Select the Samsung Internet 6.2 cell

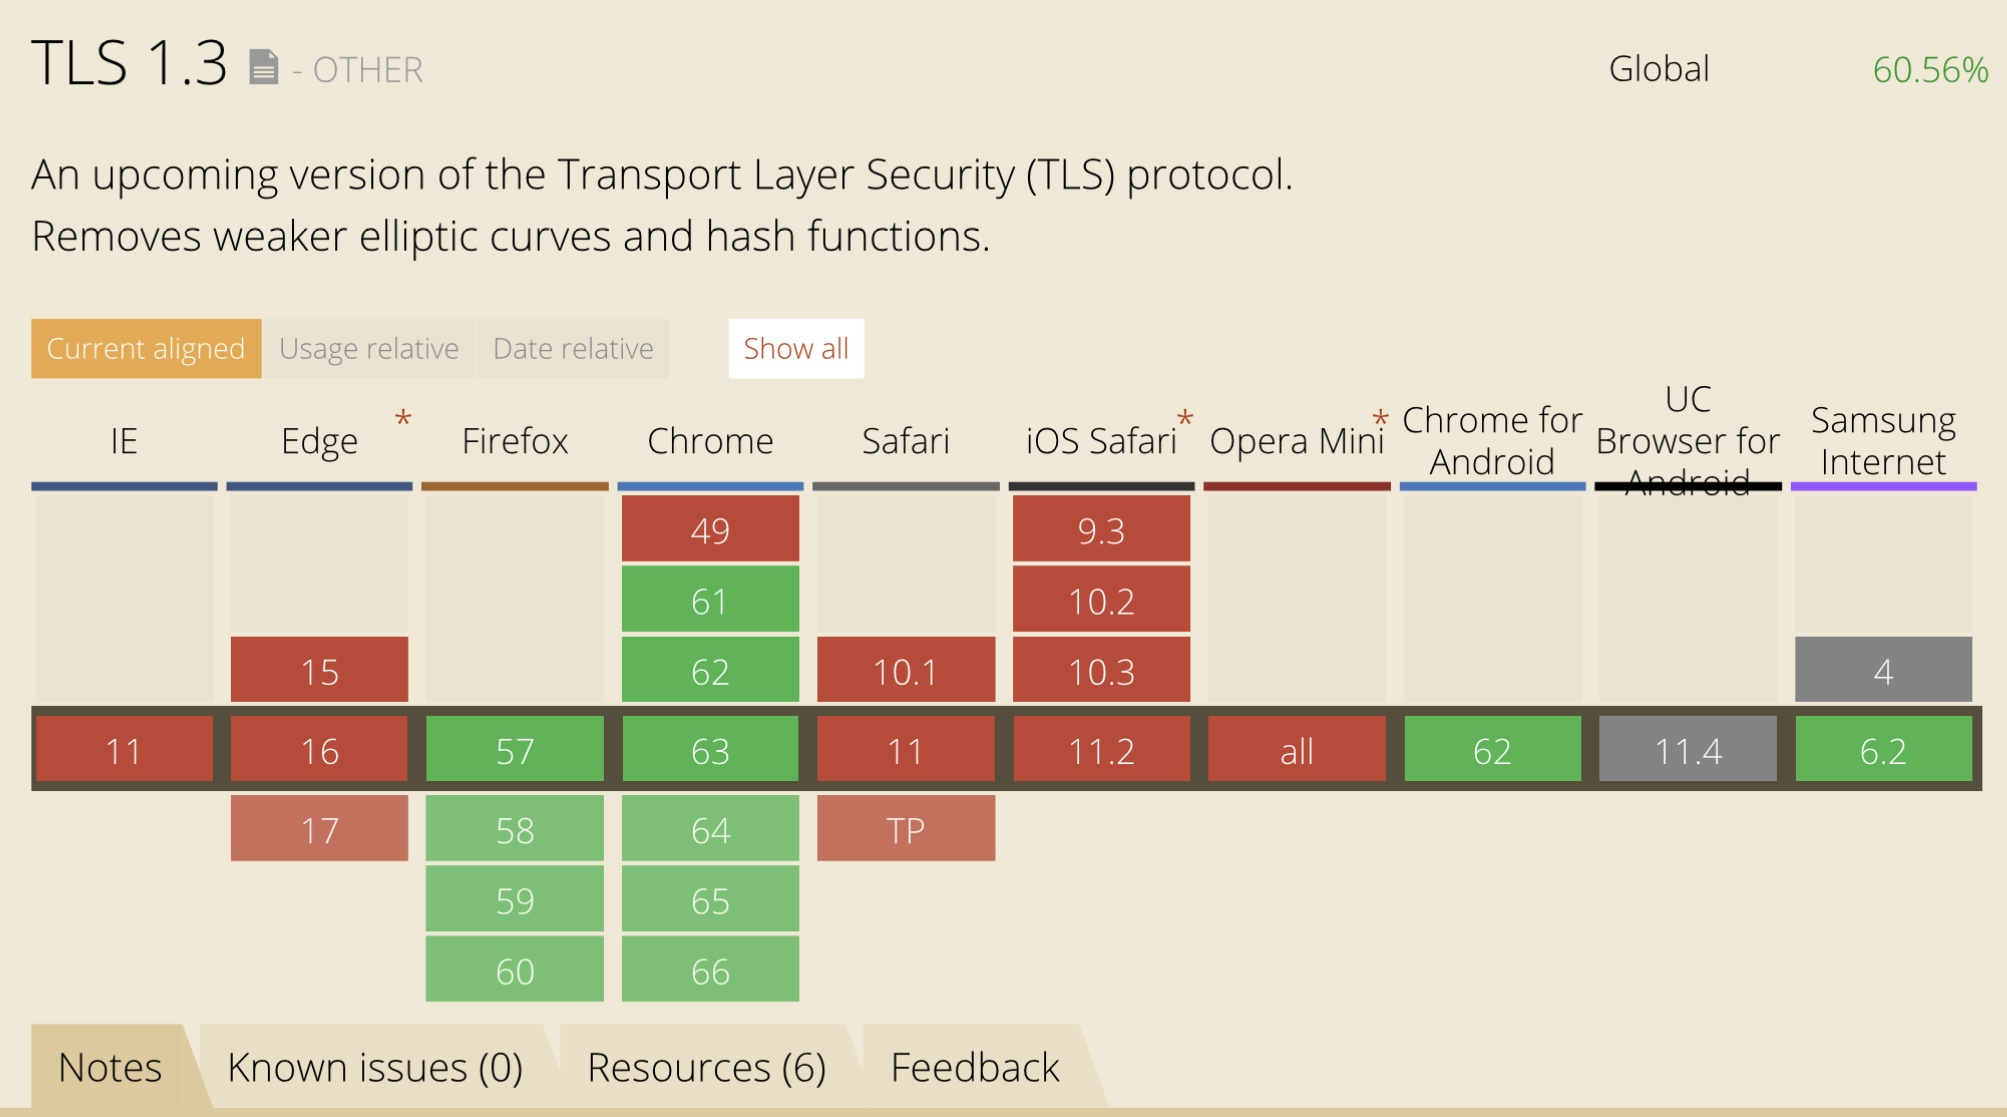[x=1882, y=750]
